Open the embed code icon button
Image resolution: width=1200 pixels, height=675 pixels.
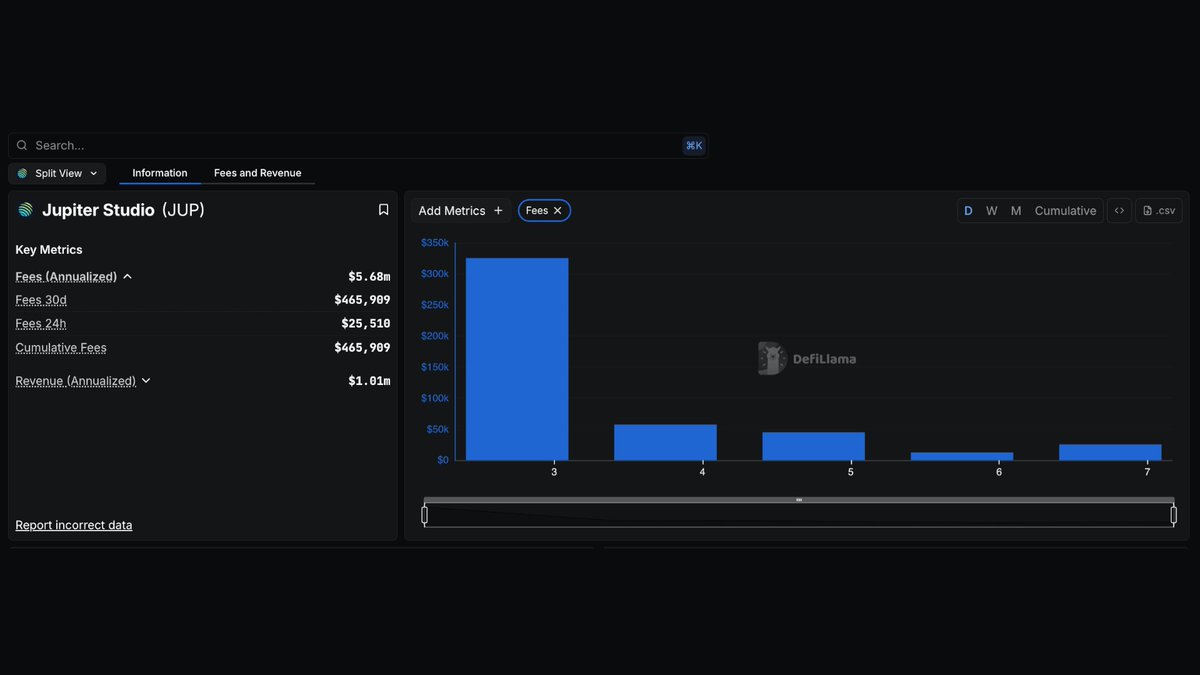coord(1119,211)
